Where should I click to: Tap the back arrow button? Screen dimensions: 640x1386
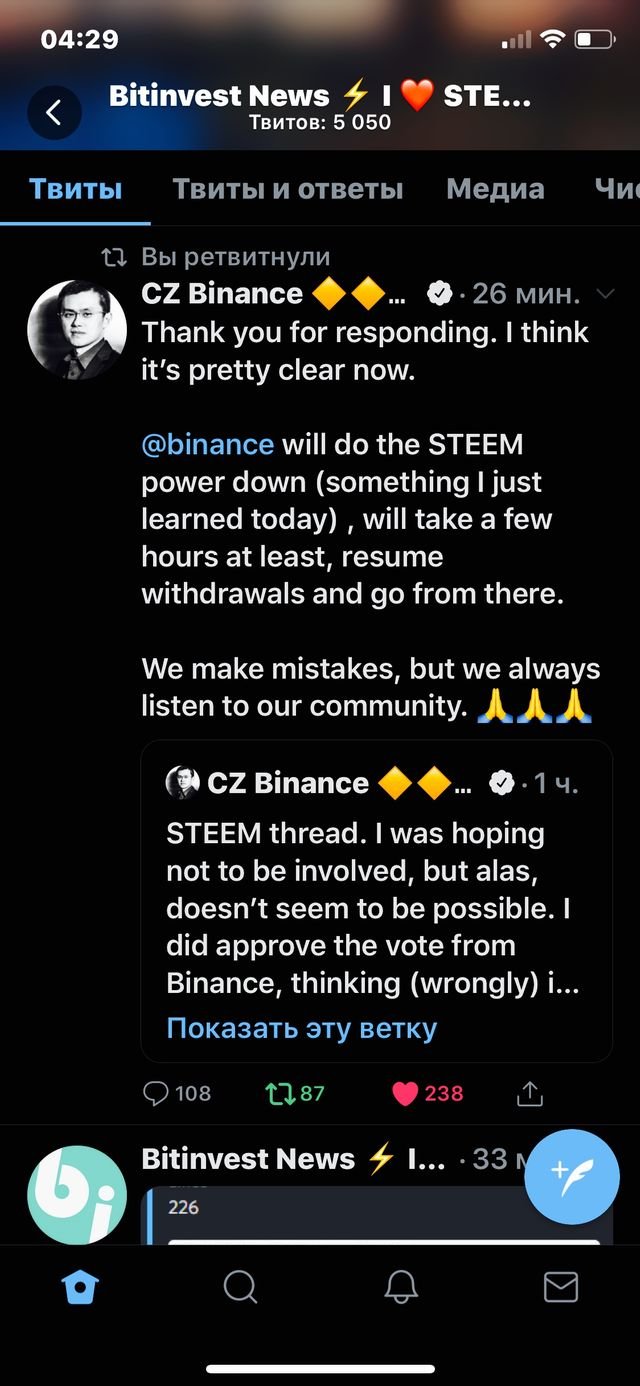[x=54, y=112]
